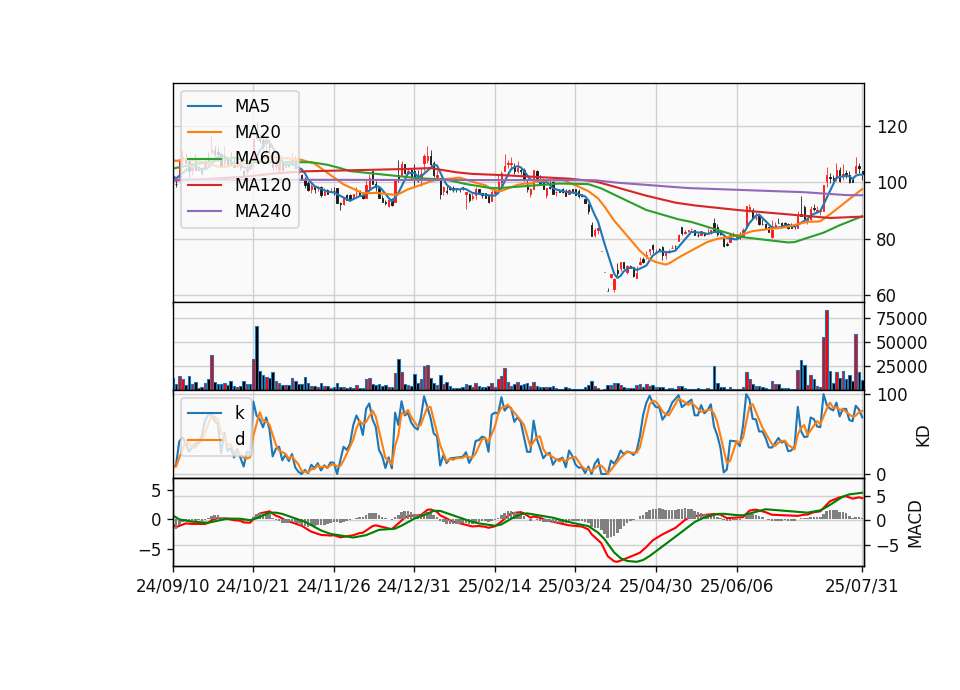960x690 pixels.
Task: Click the 25/06/06 date axis label
Action: pyautogui.click(x=737, y=586)
